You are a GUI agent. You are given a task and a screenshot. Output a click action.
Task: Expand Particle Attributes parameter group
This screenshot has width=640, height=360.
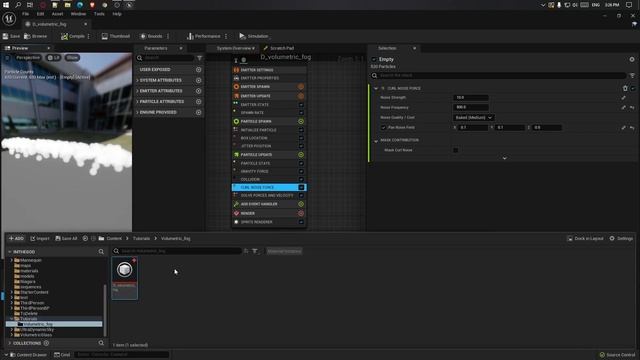click(x=138, y=102)
